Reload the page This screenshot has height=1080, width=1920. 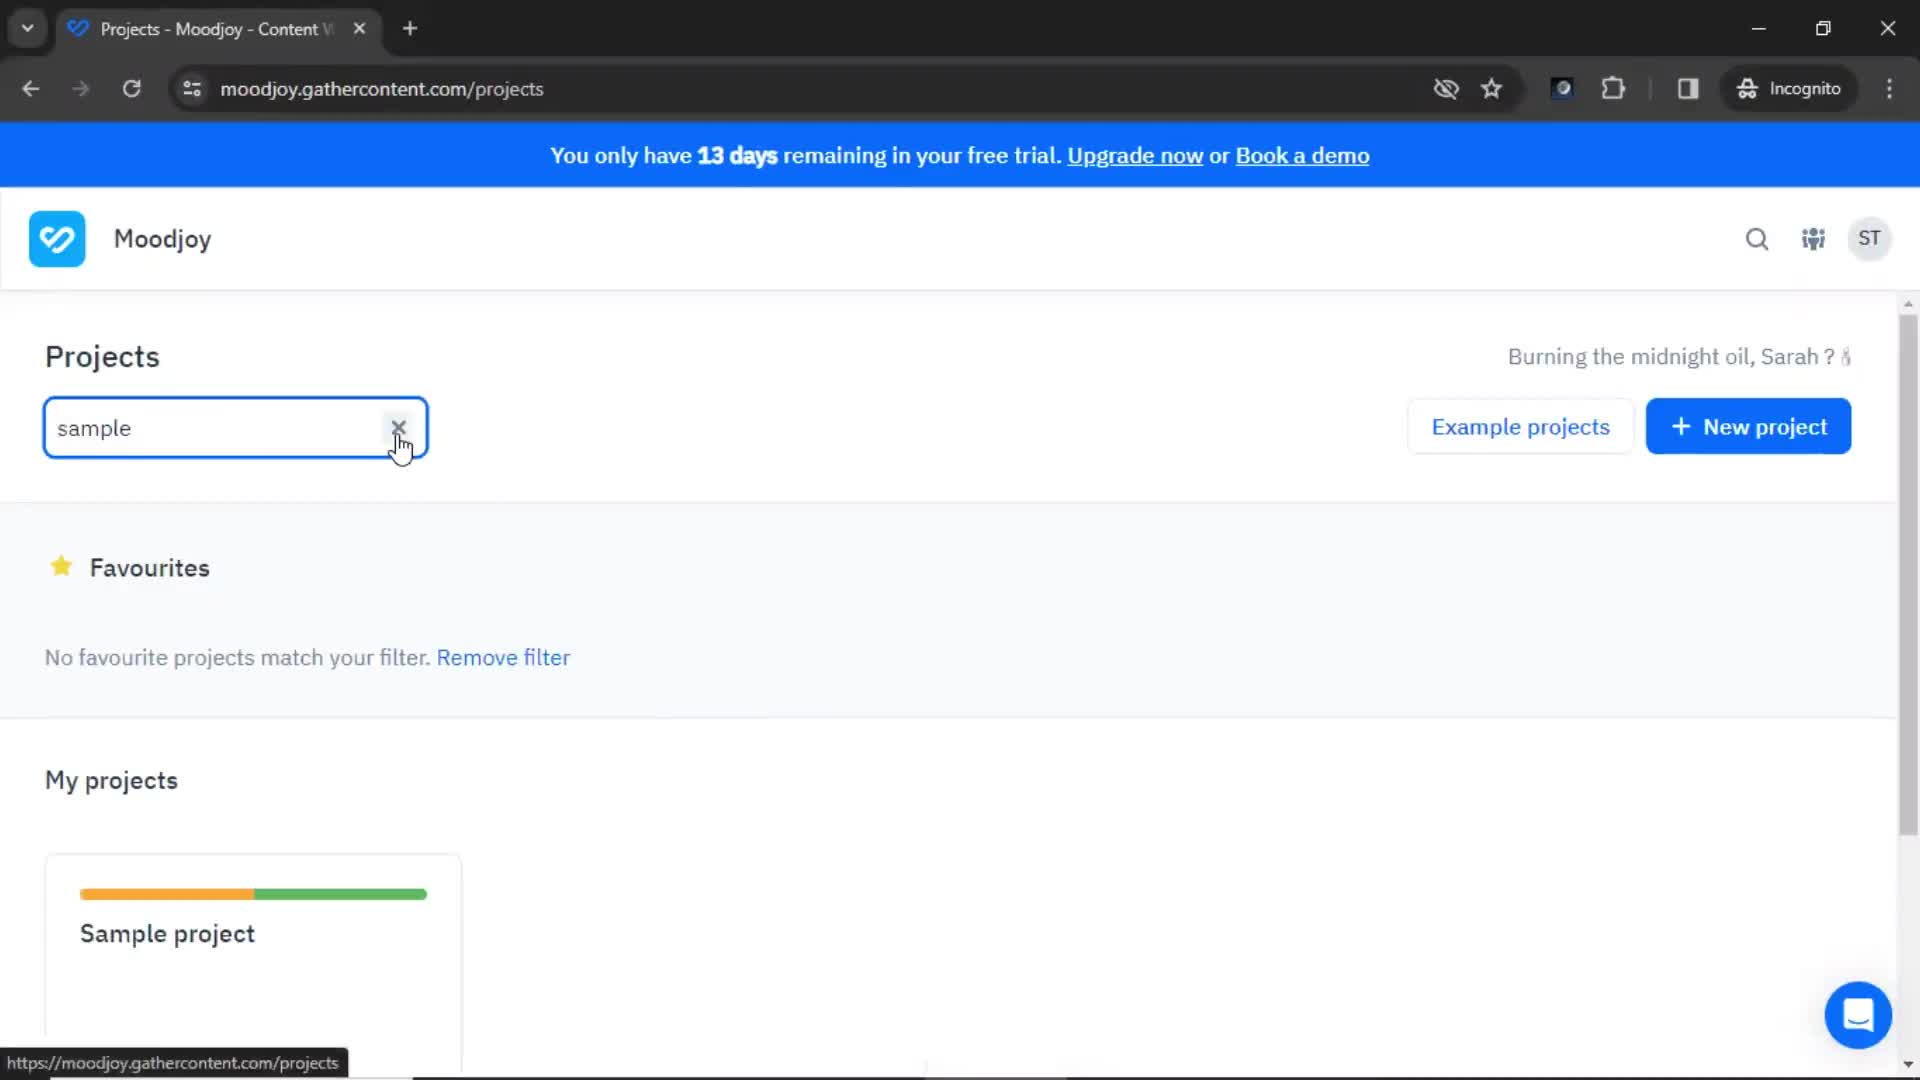pos(132,89)
